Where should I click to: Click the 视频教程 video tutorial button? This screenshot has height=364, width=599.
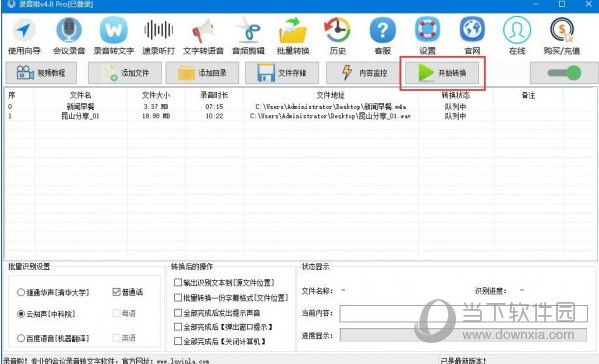pos(41,73)
